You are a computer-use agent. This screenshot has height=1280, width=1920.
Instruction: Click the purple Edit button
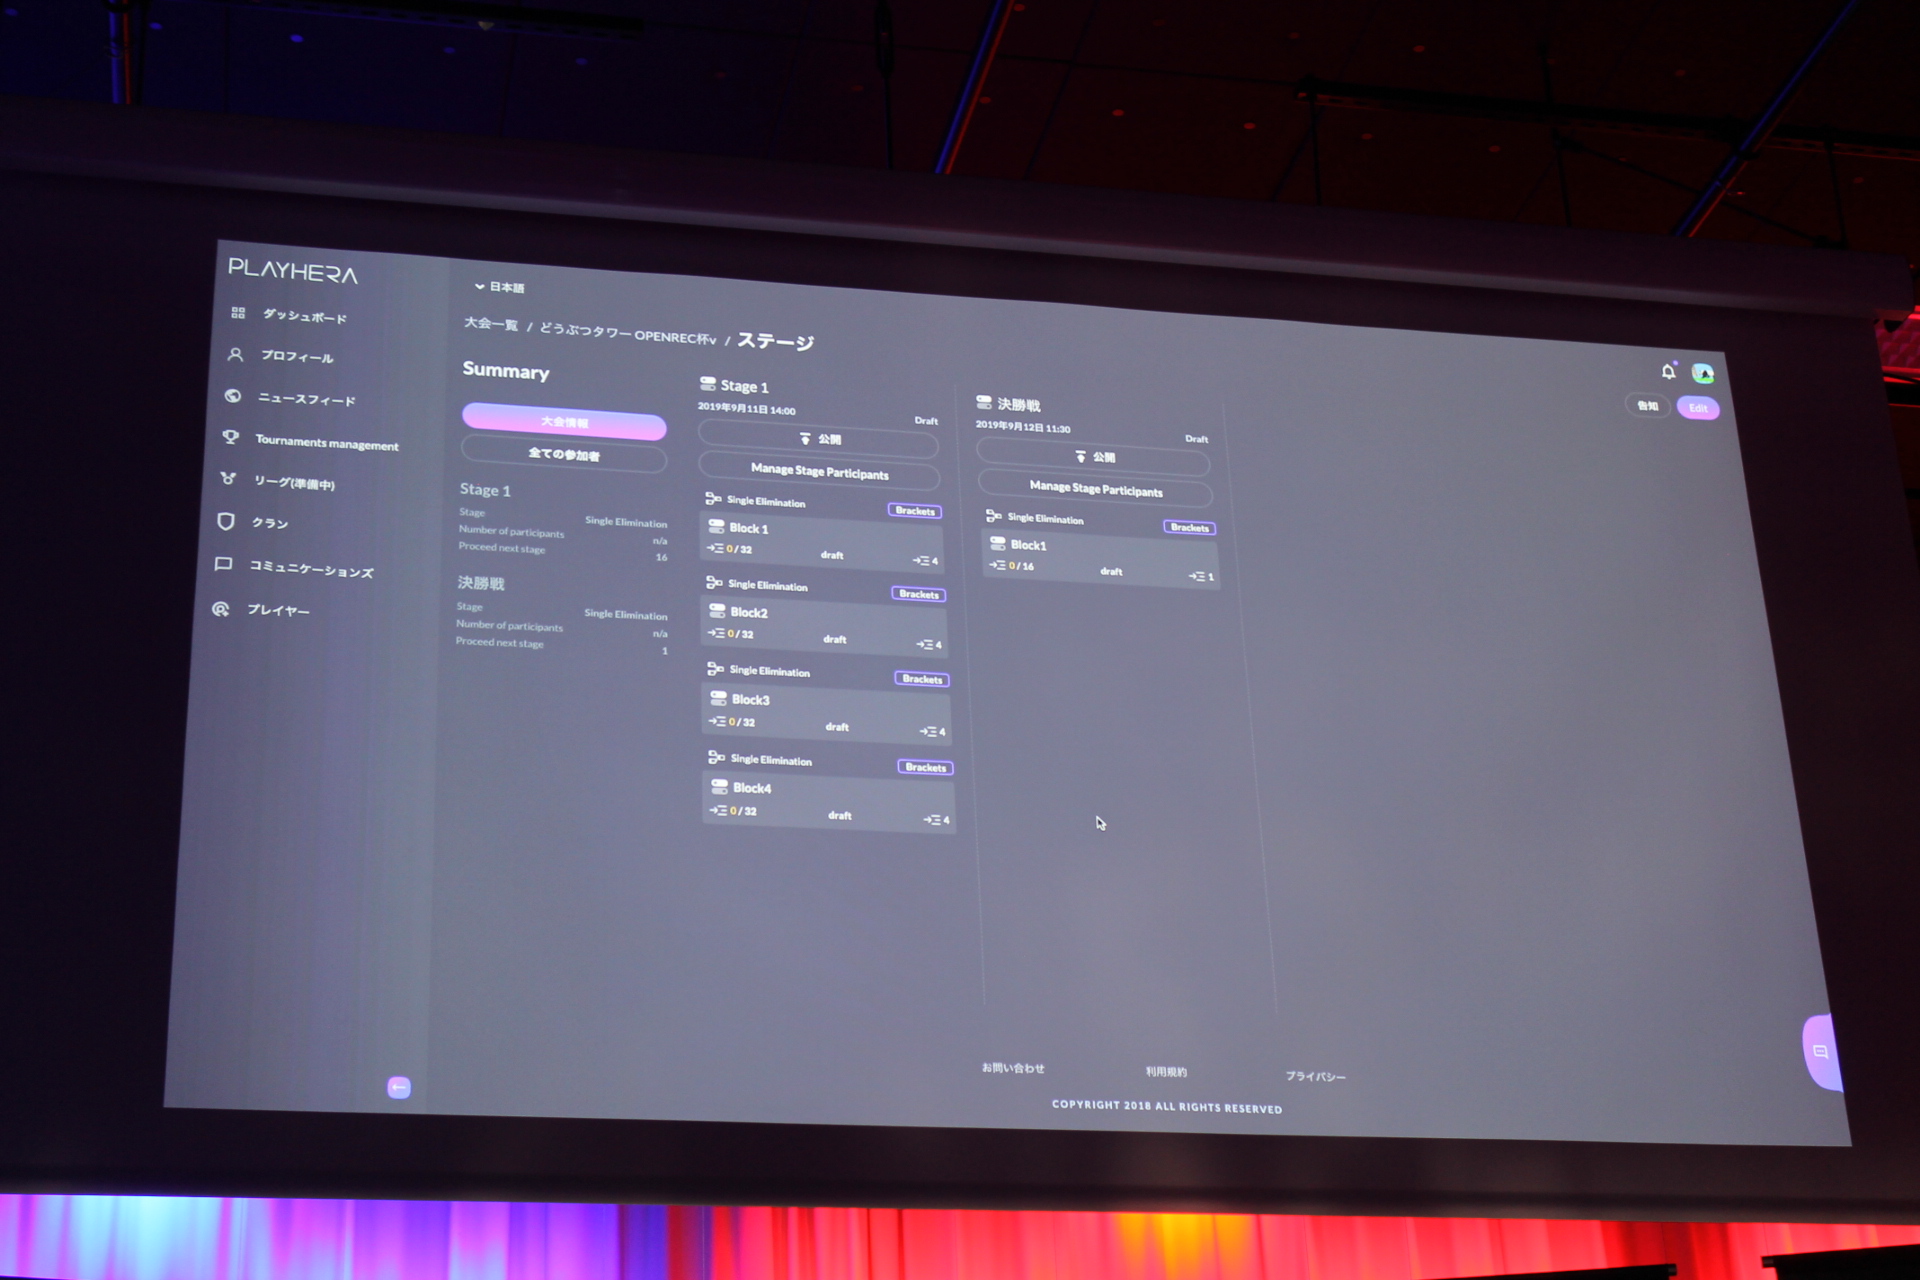[x=1698, y=408]
